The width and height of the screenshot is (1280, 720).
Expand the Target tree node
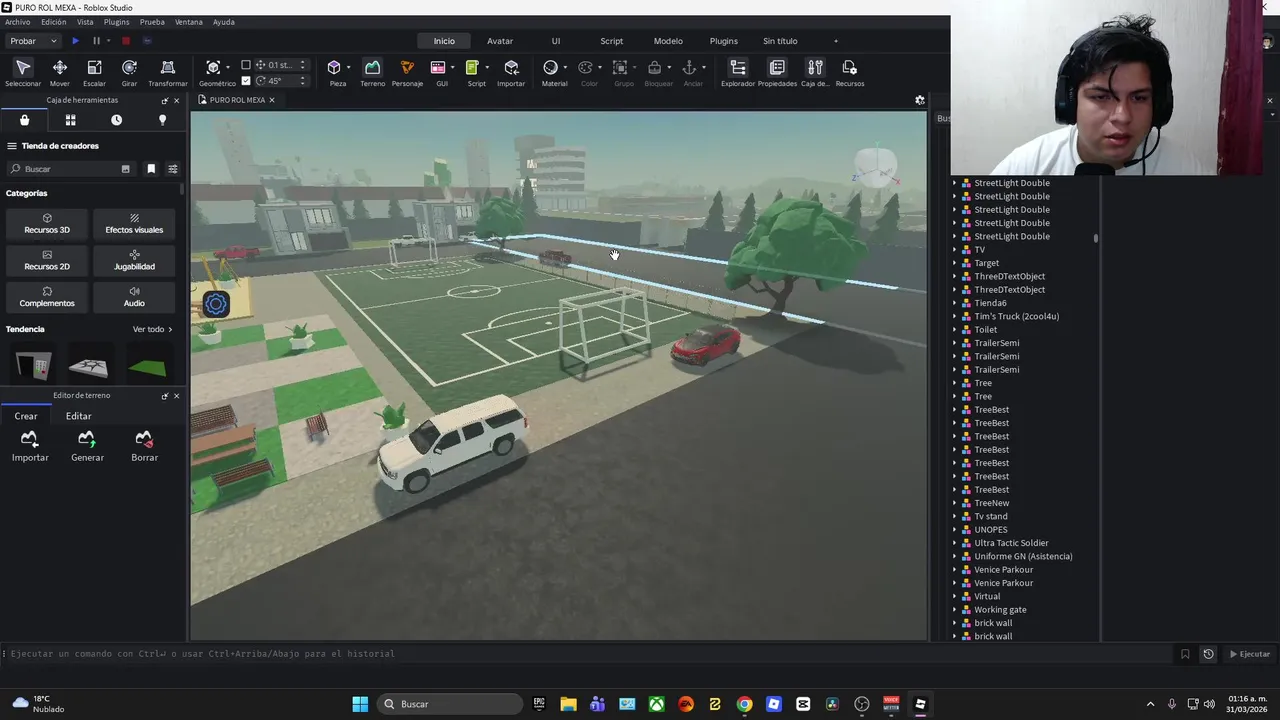click(954, 263)
